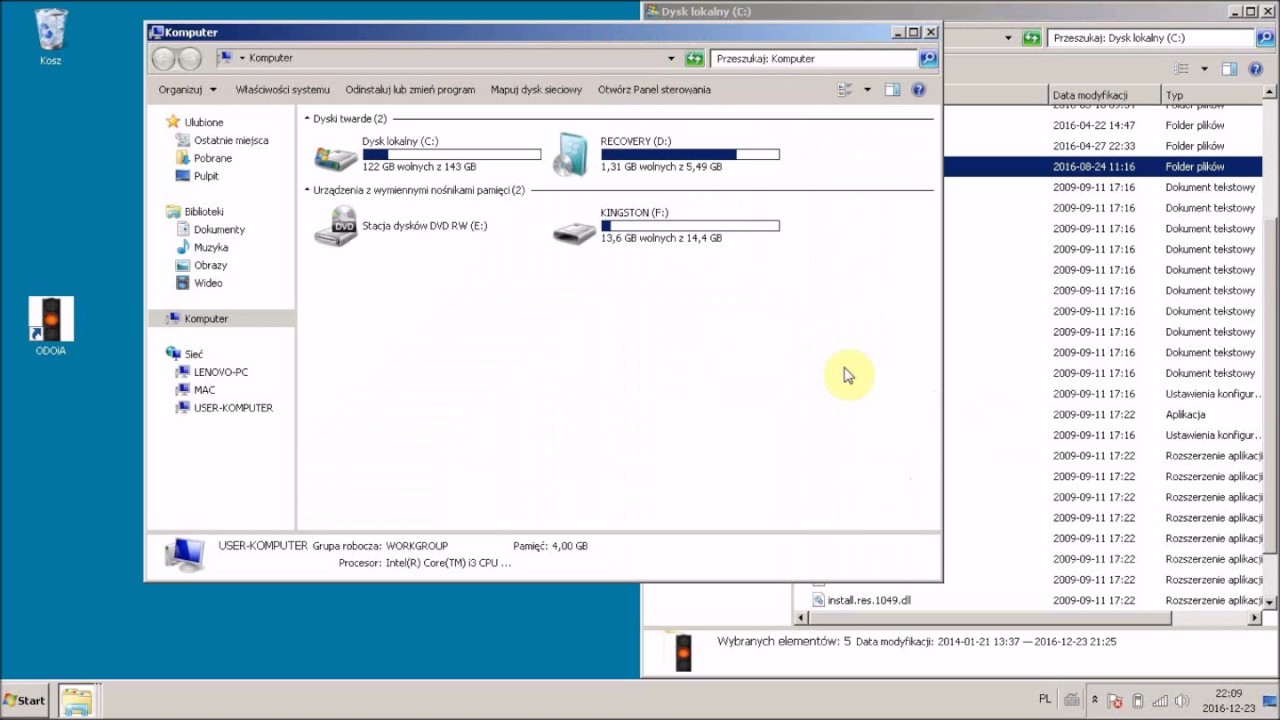Open Ostatnie miejsca in sidebar
The width and height of the screenshot is (1280, 720).
(231, 141)
